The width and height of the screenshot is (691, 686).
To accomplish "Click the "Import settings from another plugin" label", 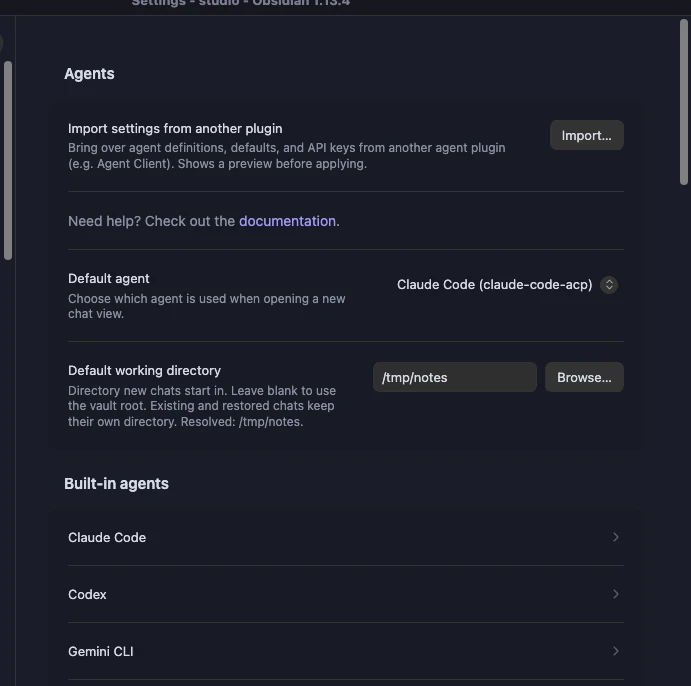I will tap(175, 128).
